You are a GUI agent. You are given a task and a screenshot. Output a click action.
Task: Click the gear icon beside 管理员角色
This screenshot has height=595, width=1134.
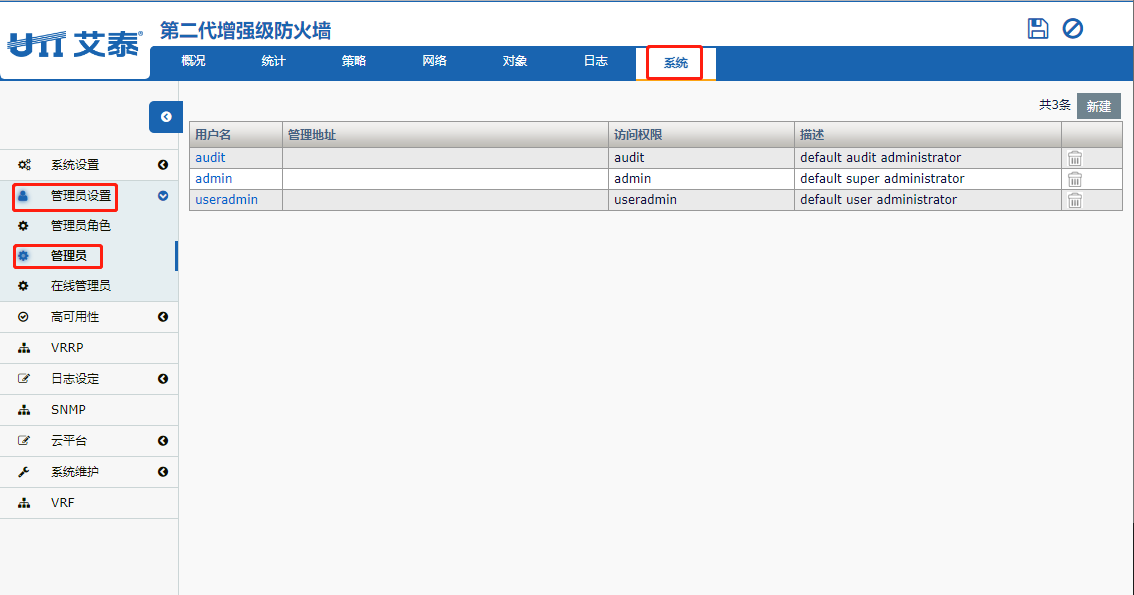(23, 226)
